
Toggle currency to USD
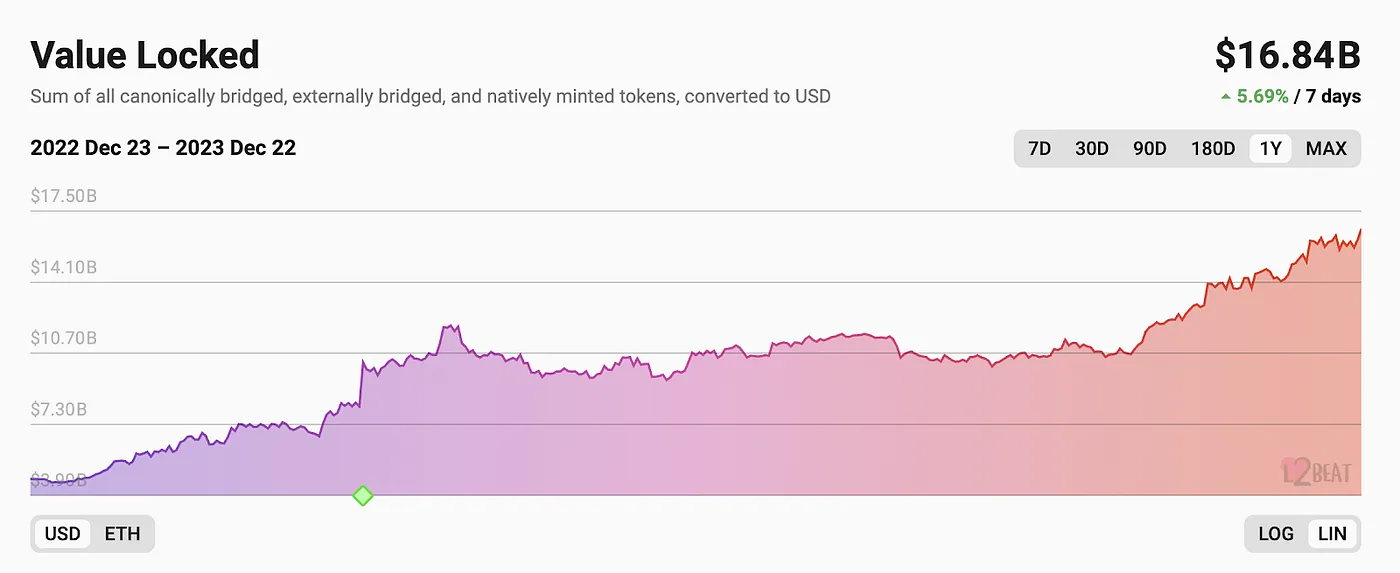(x=63, y=533)
